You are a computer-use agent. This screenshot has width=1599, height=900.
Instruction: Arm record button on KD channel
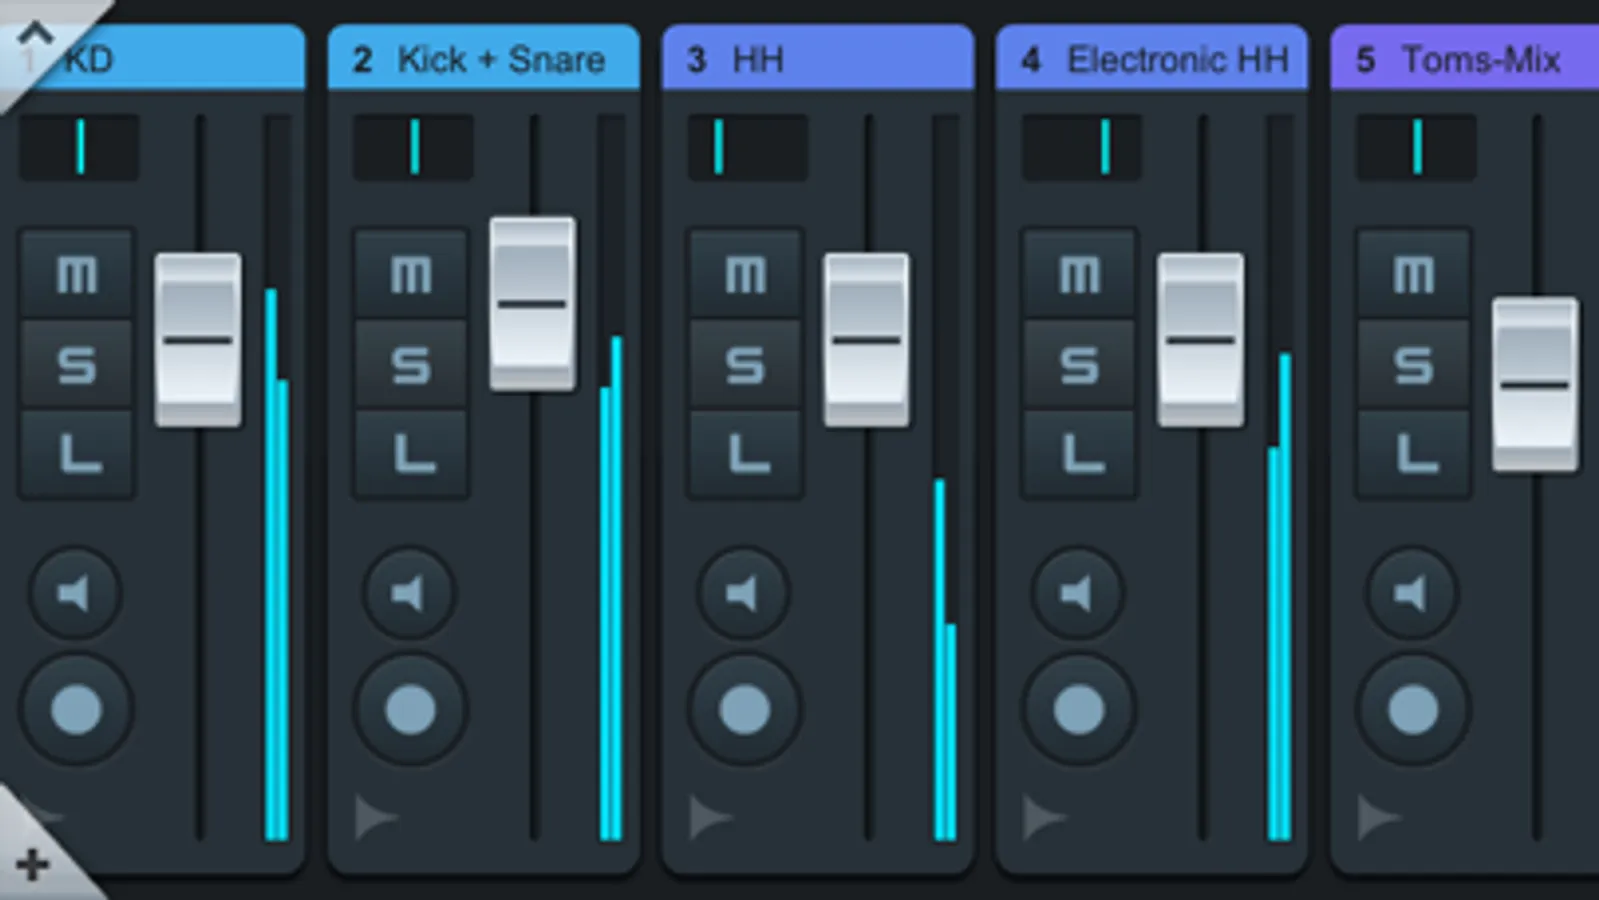click(76, 710)
